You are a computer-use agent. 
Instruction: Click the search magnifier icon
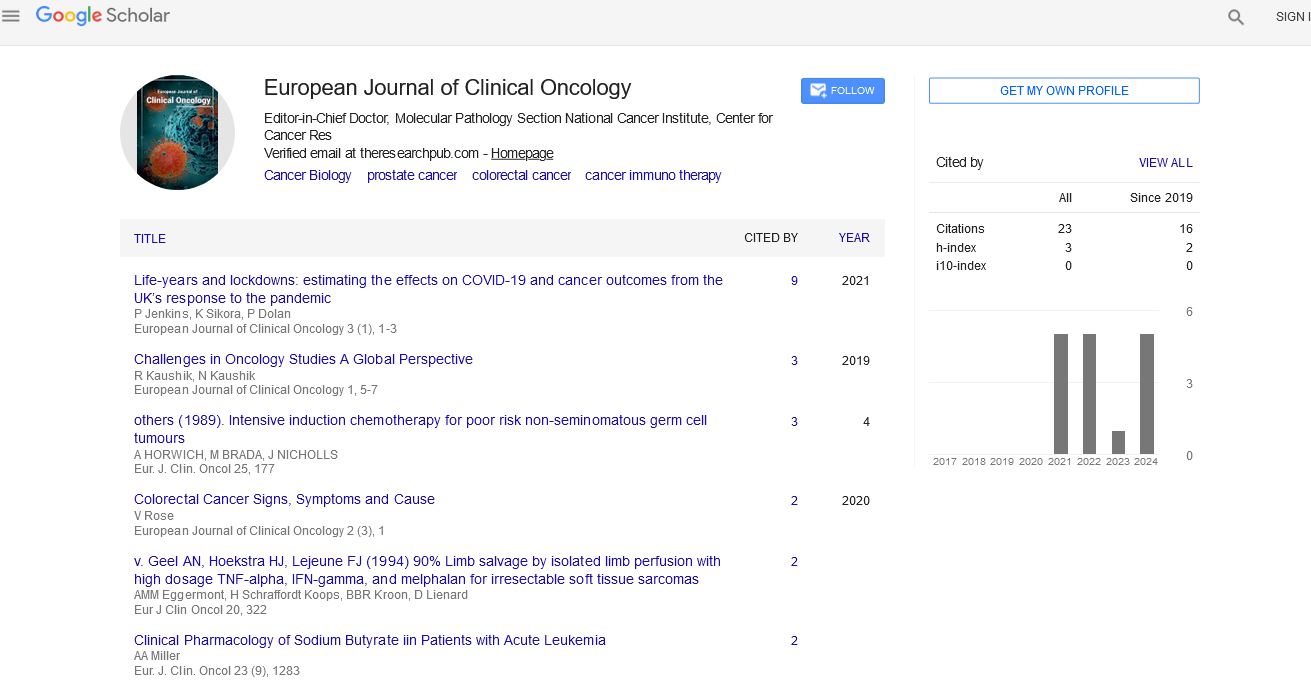(1236, 17)
